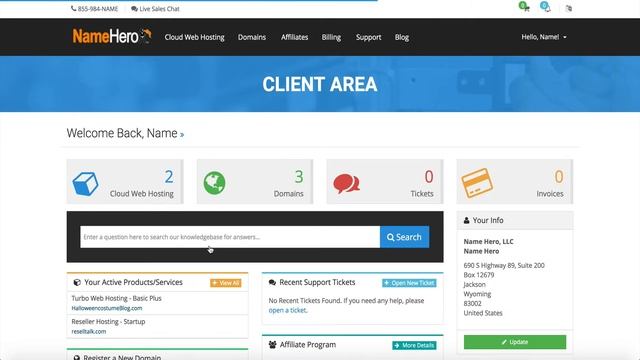
Task: Click the 'United States' country text
Action: [x=483, y=313]
